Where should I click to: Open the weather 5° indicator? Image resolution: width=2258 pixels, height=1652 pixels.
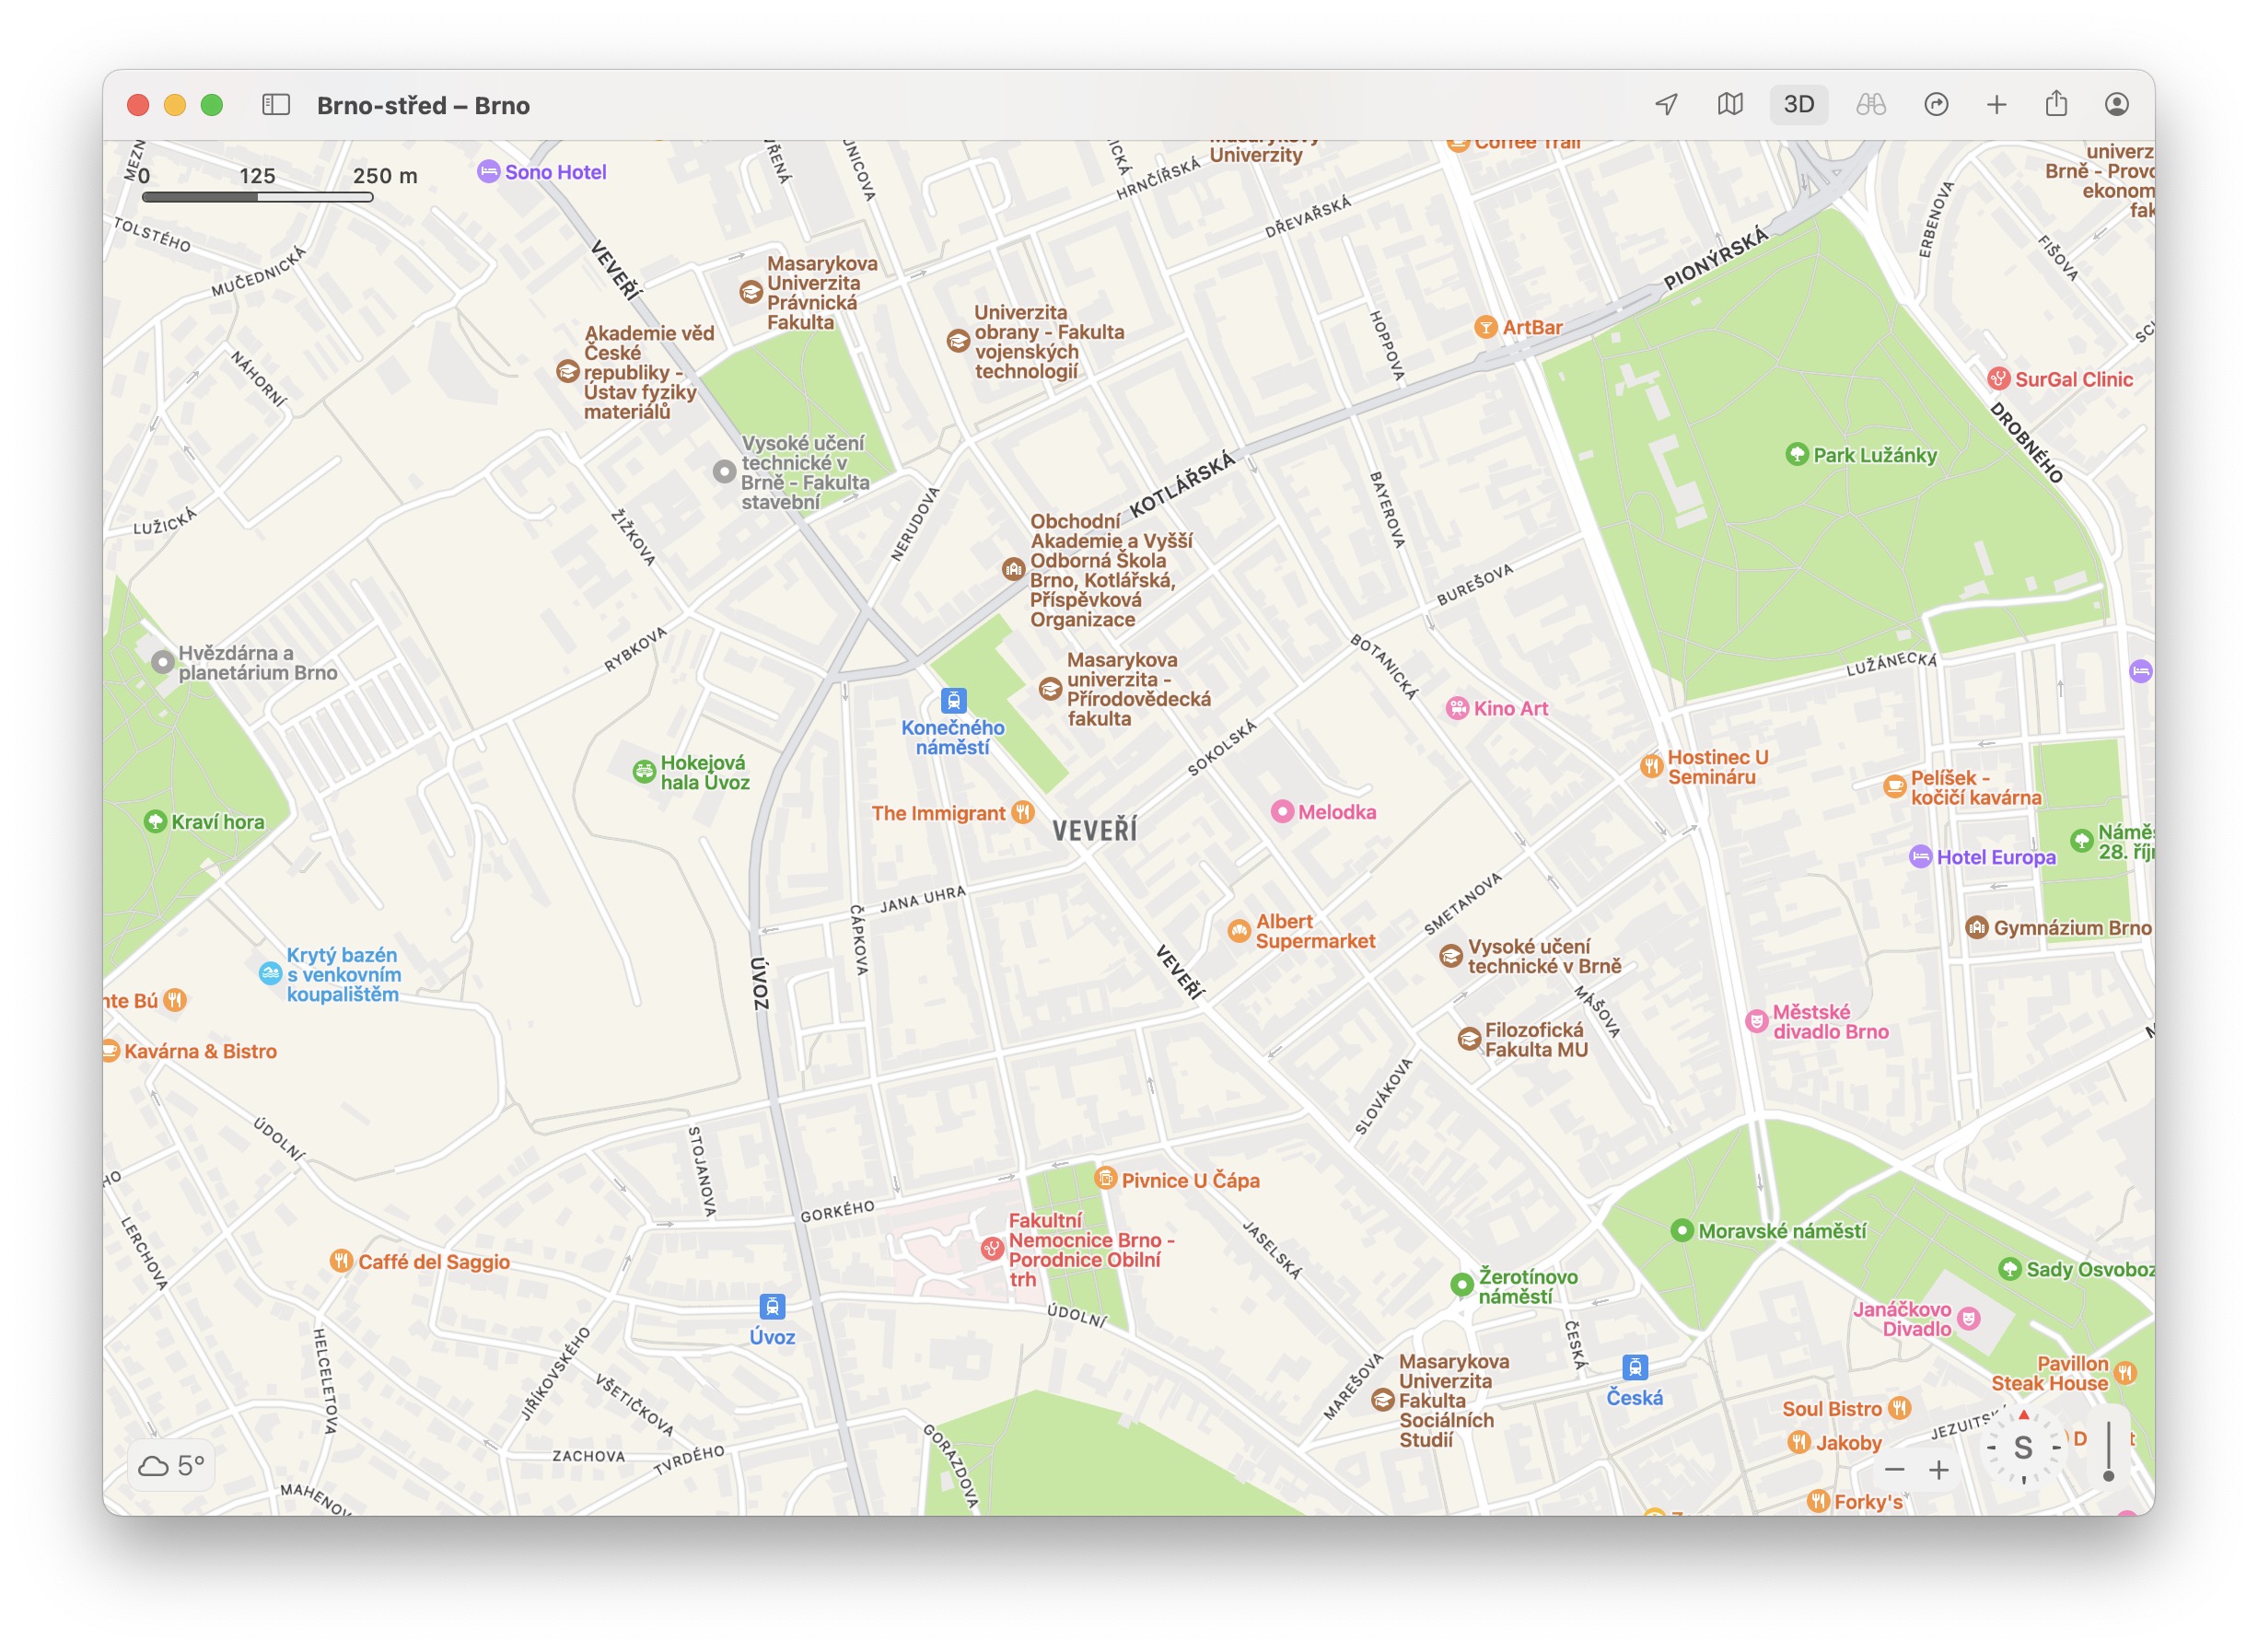point(171,1466)
